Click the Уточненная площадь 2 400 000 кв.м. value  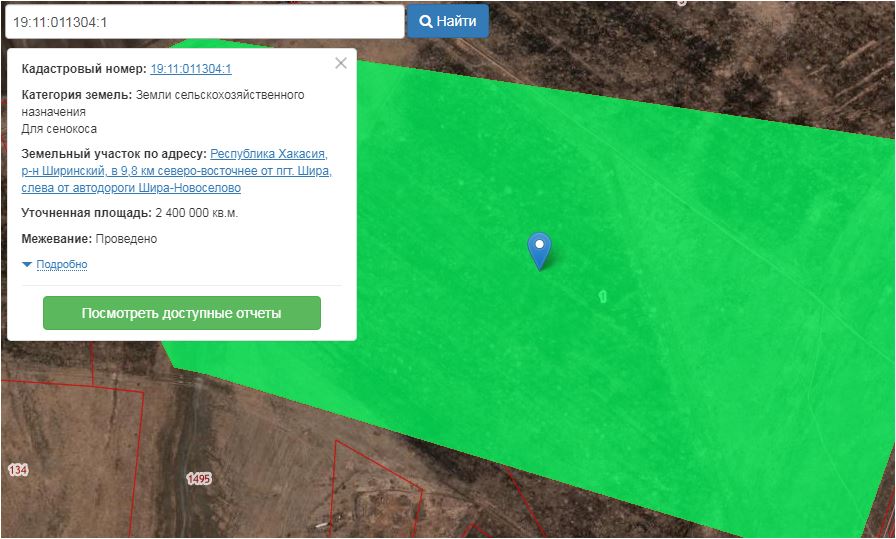tap(197, 213)
